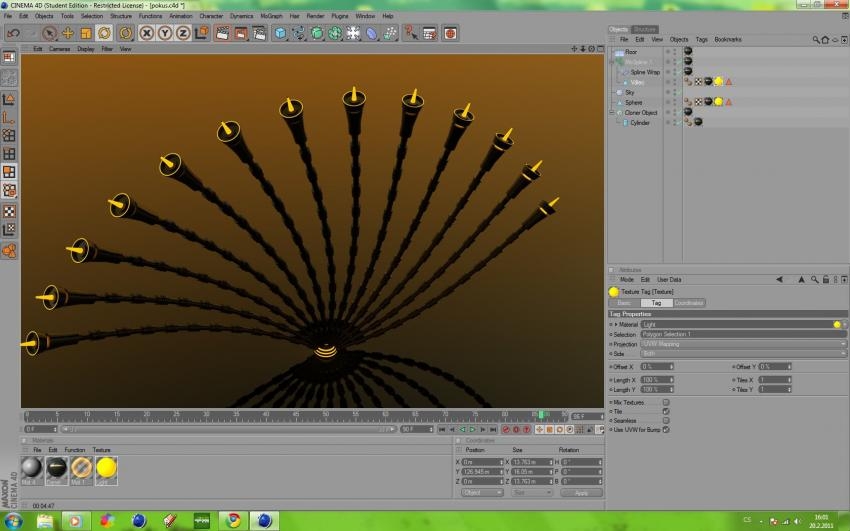Open the Plugins menu
This screenshot has width=850, height=531.
click(x=340, y=16)
